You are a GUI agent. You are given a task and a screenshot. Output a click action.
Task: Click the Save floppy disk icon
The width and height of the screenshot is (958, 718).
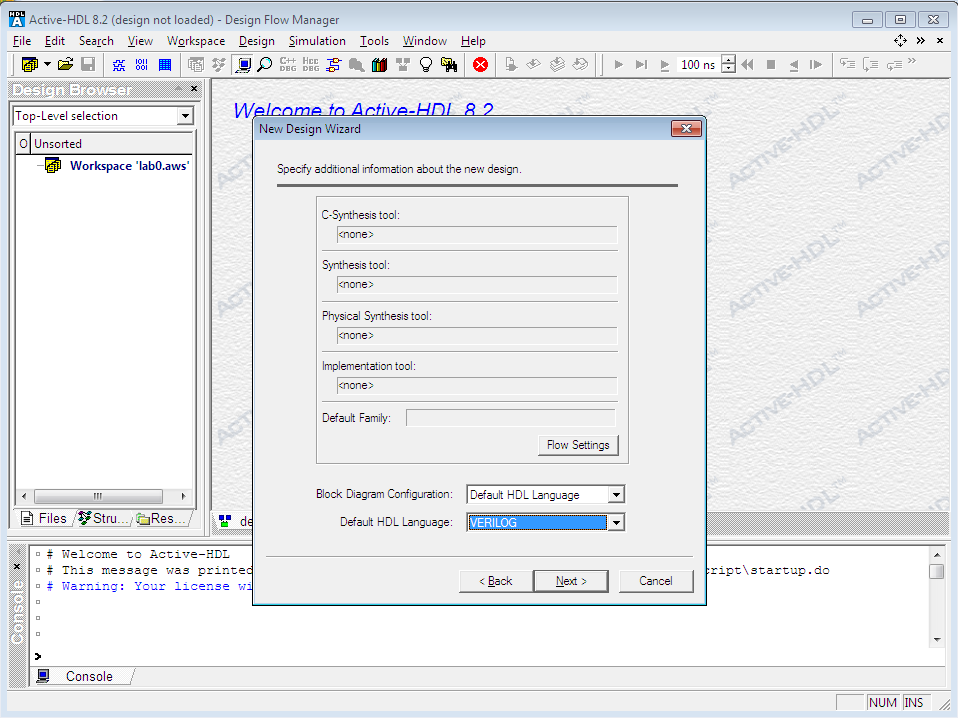(88, 64)
